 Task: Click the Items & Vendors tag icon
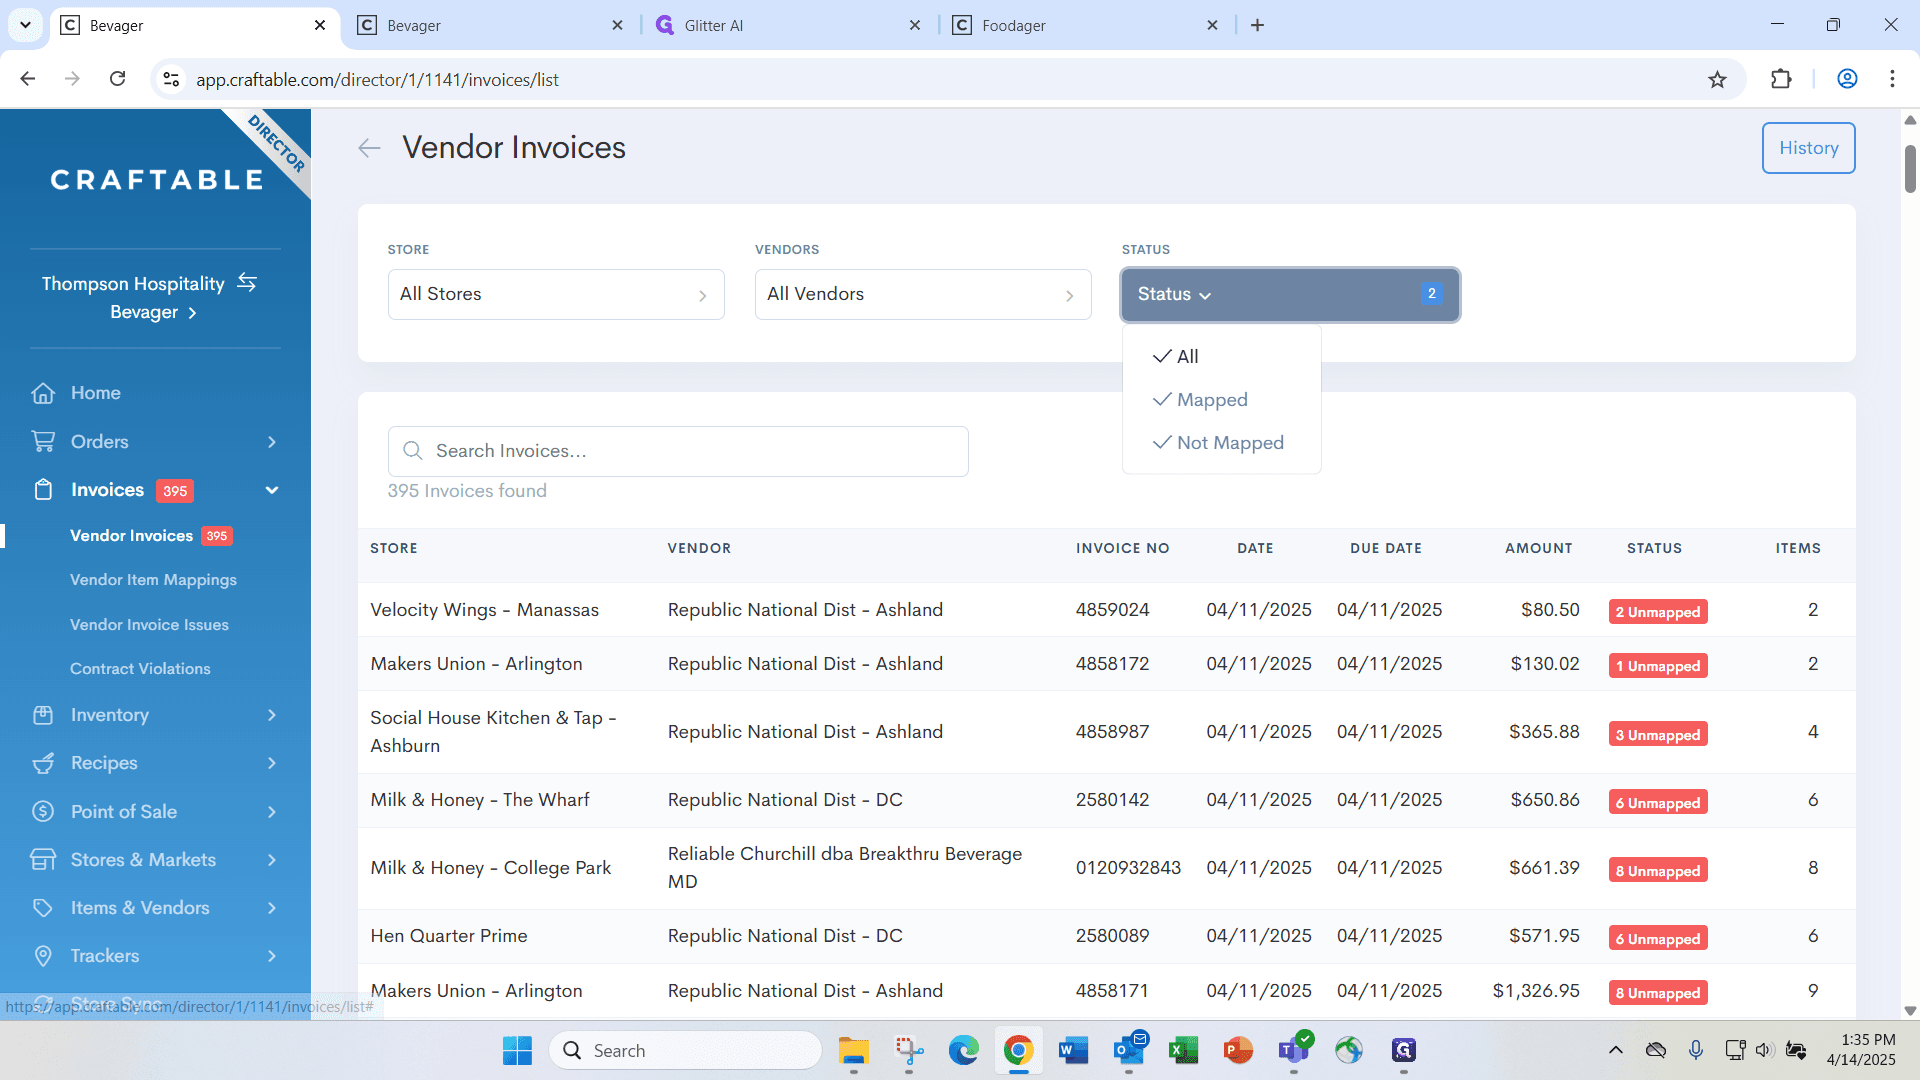(43, 908)
